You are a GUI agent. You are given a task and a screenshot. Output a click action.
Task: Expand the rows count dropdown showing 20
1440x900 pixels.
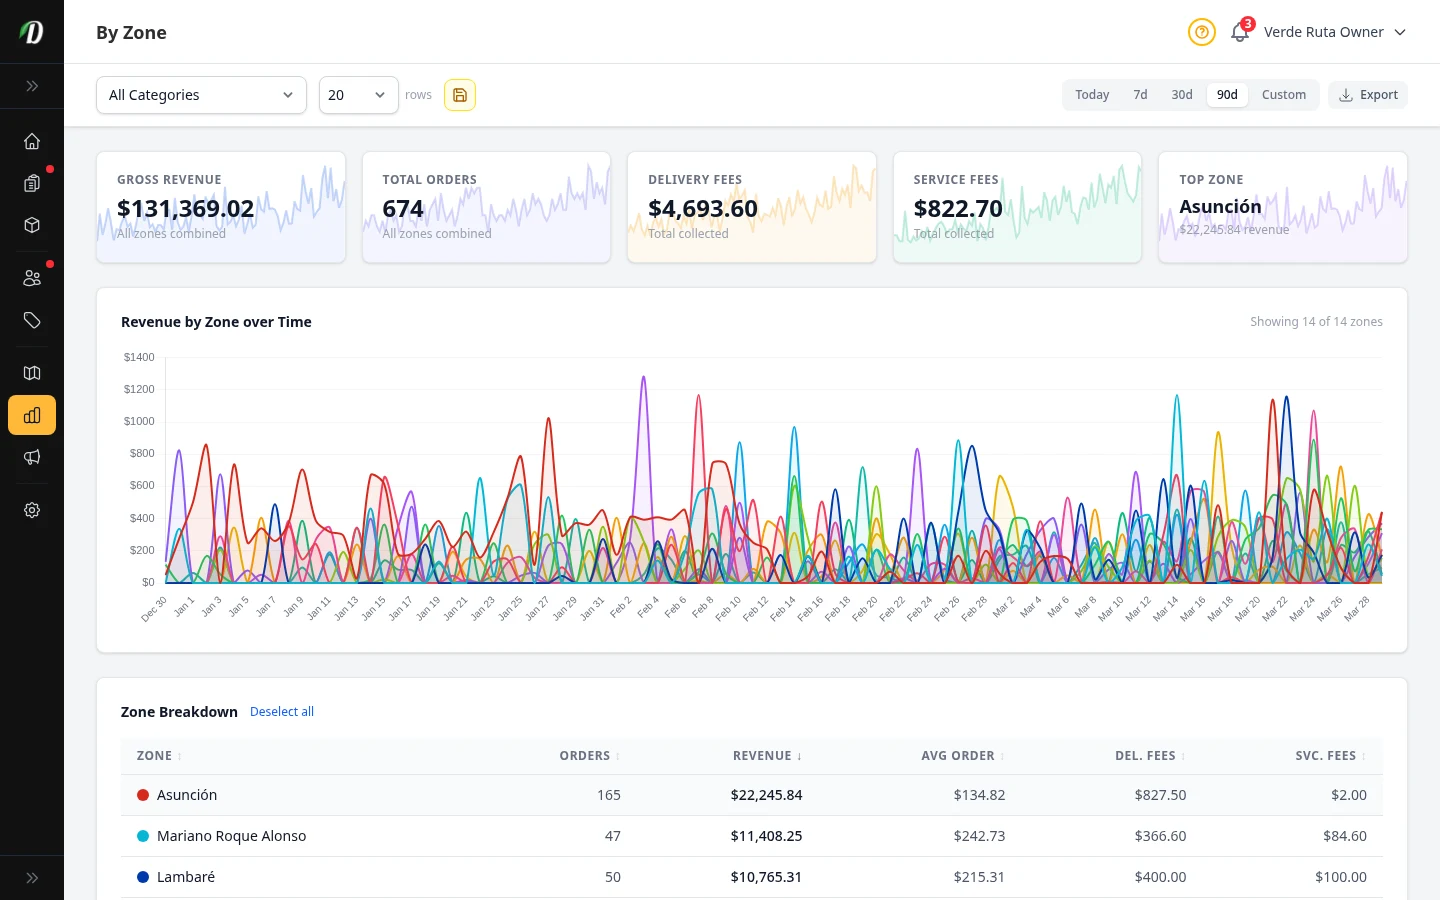coord(357,95)
